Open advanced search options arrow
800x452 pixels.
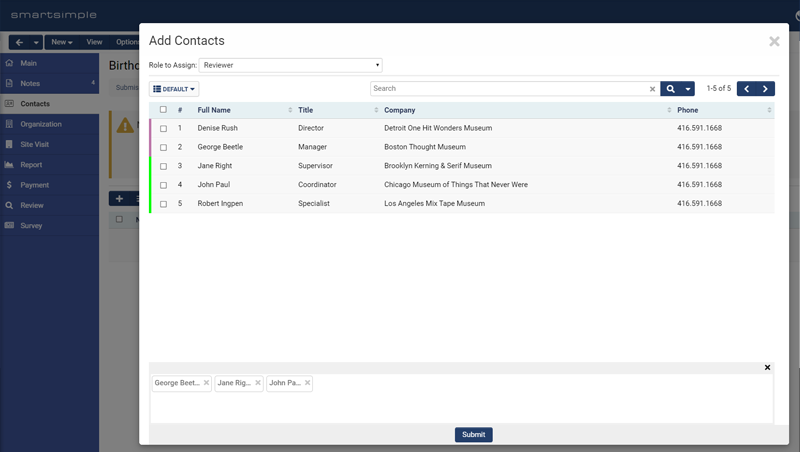tap(688, 89)
